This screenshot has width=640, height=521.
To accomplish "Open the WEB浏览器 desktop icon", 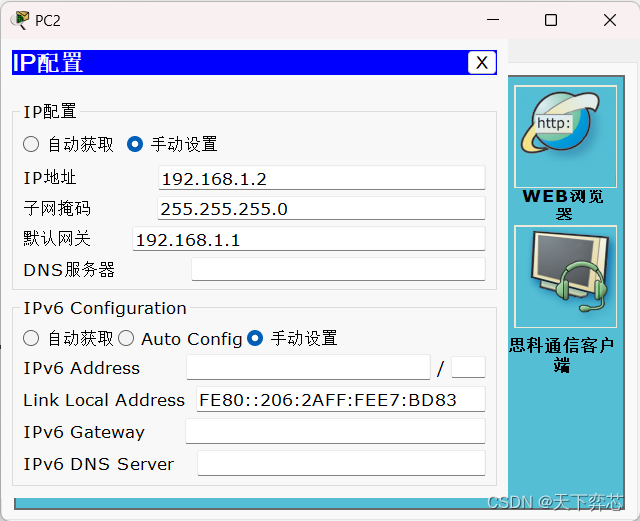I will coord(565,137).
